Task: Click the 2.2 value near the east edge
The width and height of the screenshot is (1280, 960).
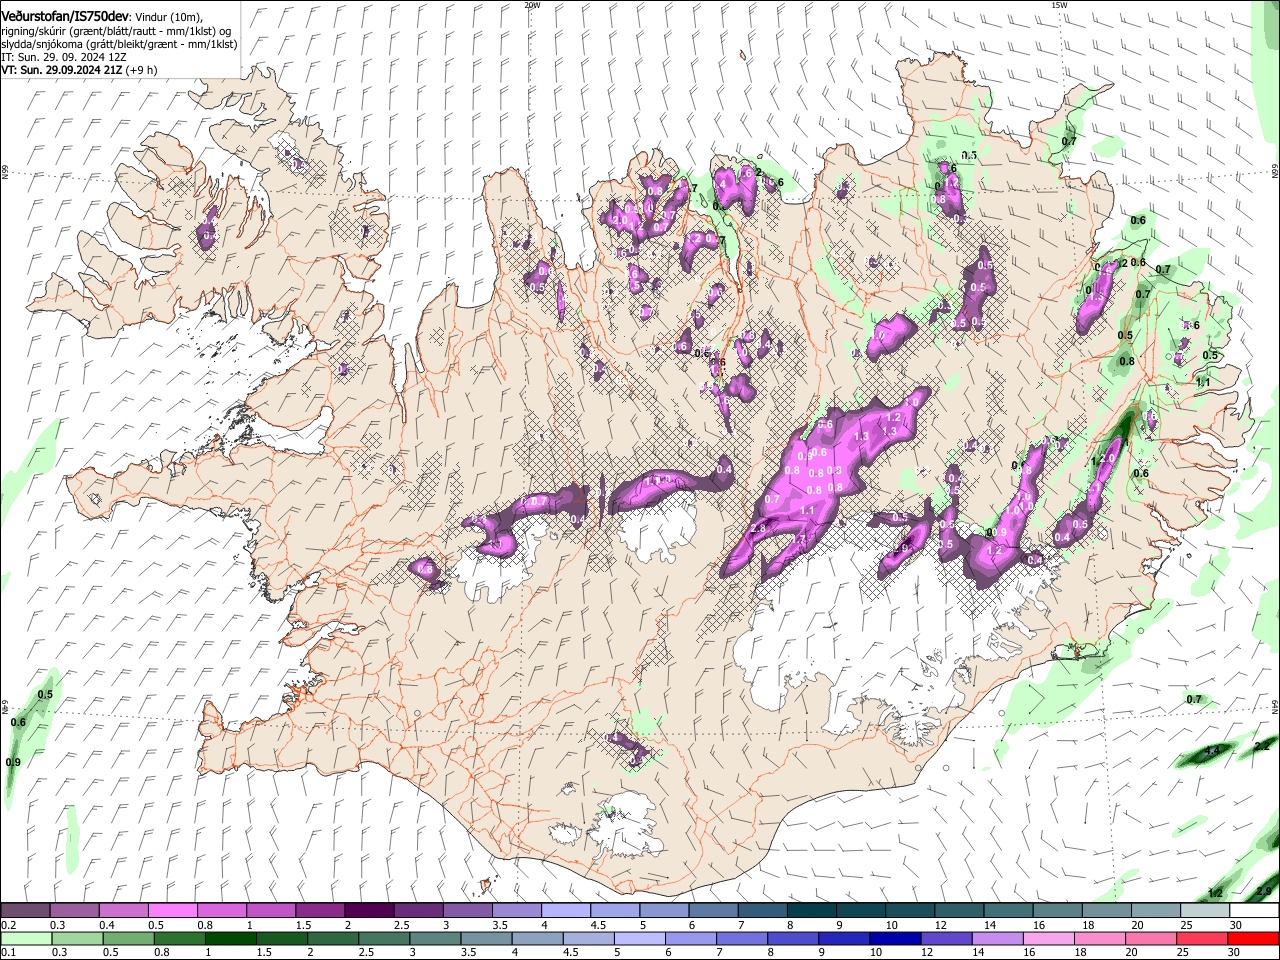Action: click(1262, 746)
